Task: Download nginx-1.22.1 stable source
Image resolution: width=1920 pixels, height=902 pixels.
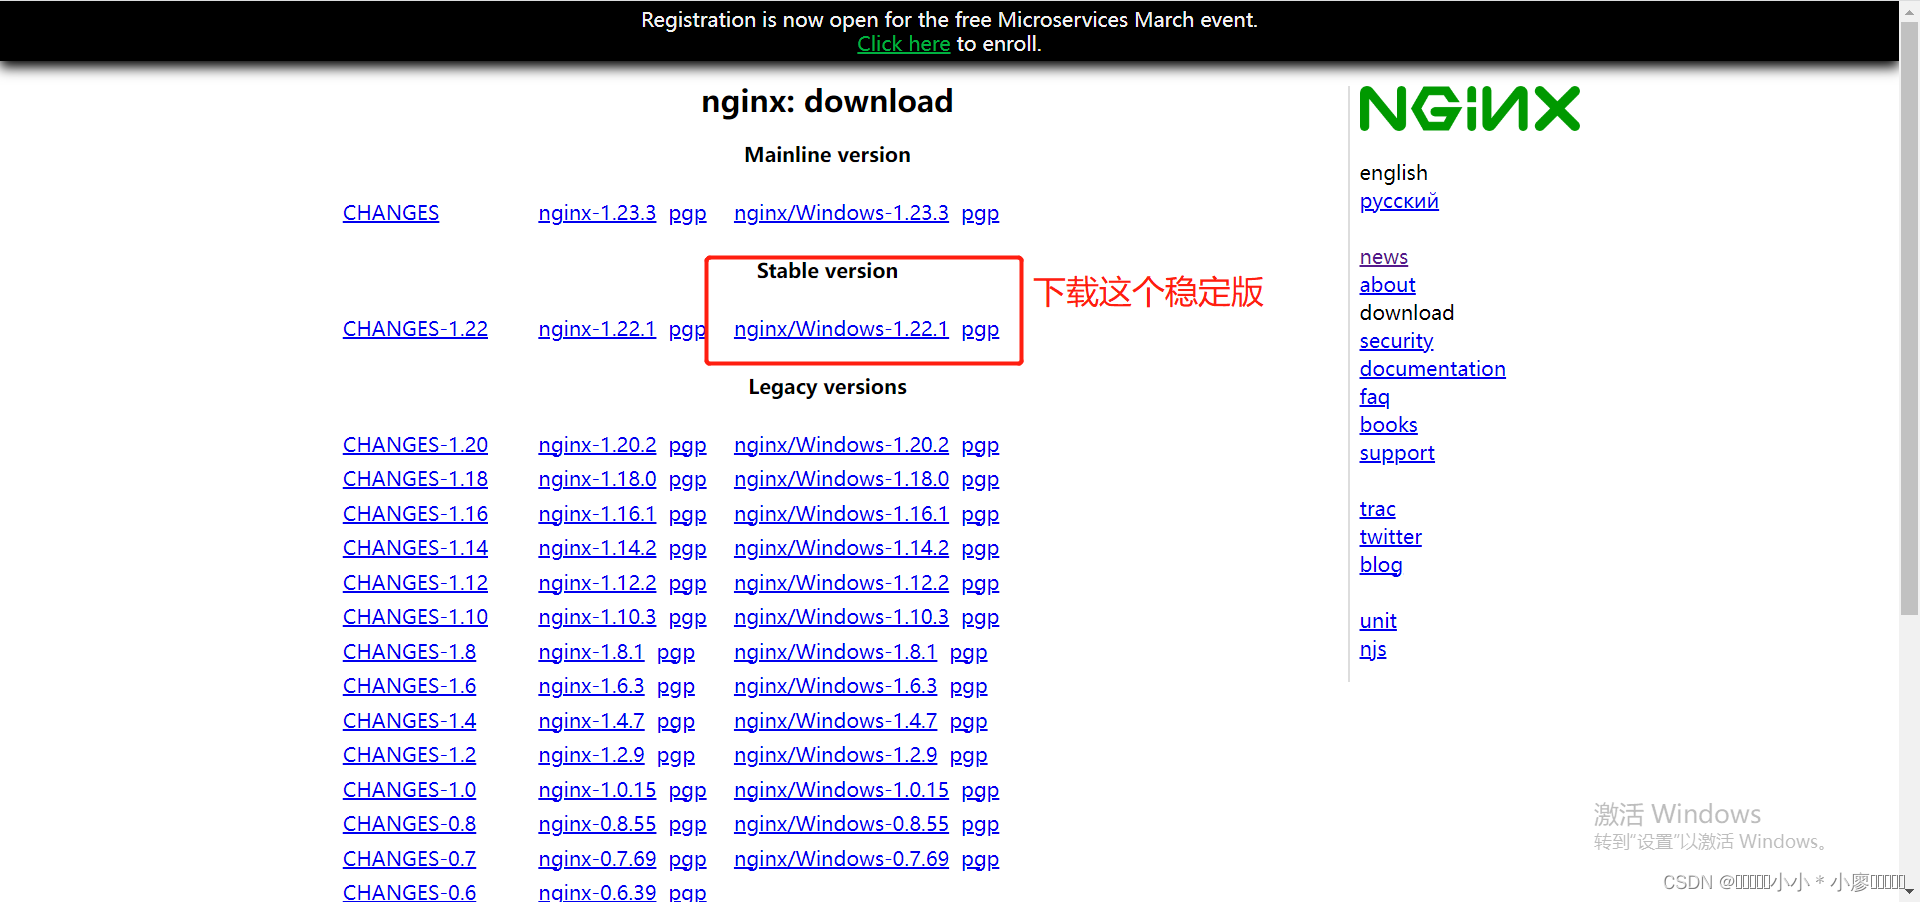Action: click(x=597, y=329)
